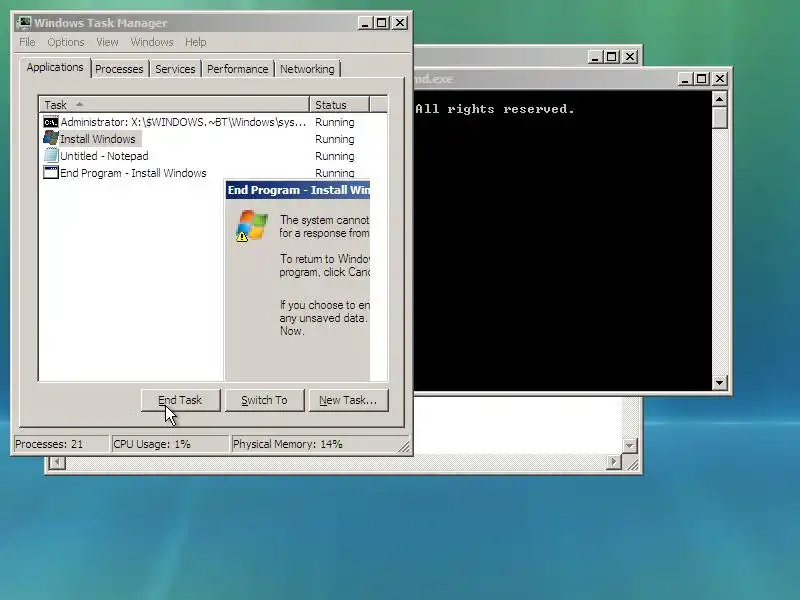Select the Administrator: X:\$WINDOWS.~BT task row

[184, 122]
